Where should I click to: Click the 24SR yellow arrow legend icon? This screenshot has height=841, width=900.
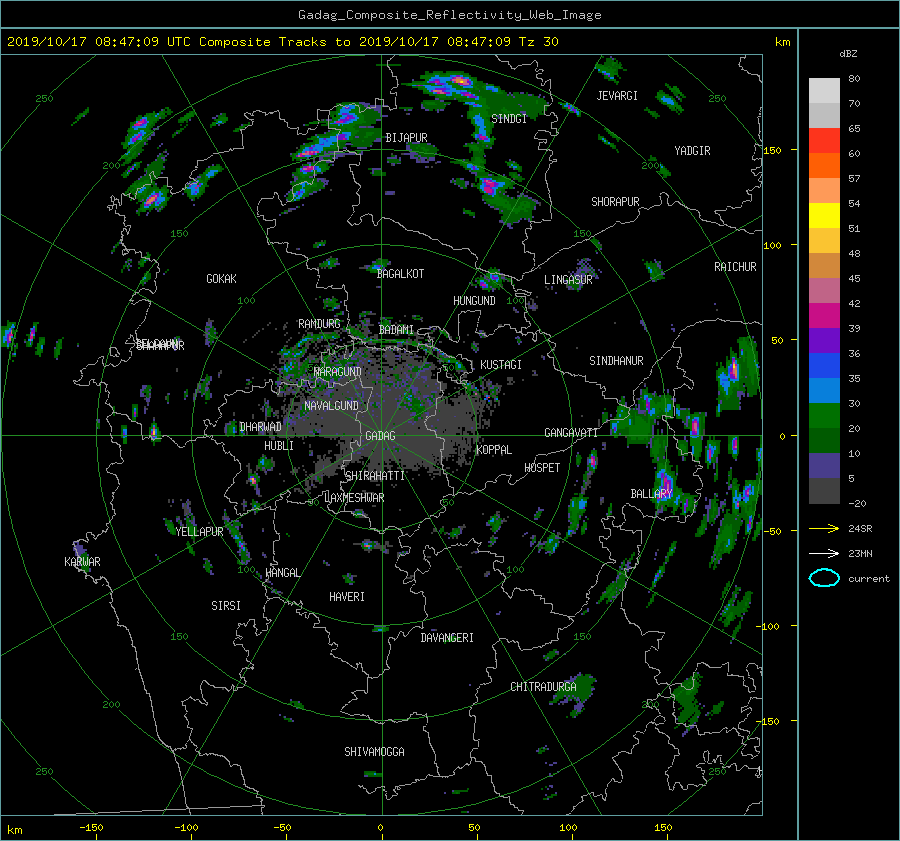coord(824,528)
